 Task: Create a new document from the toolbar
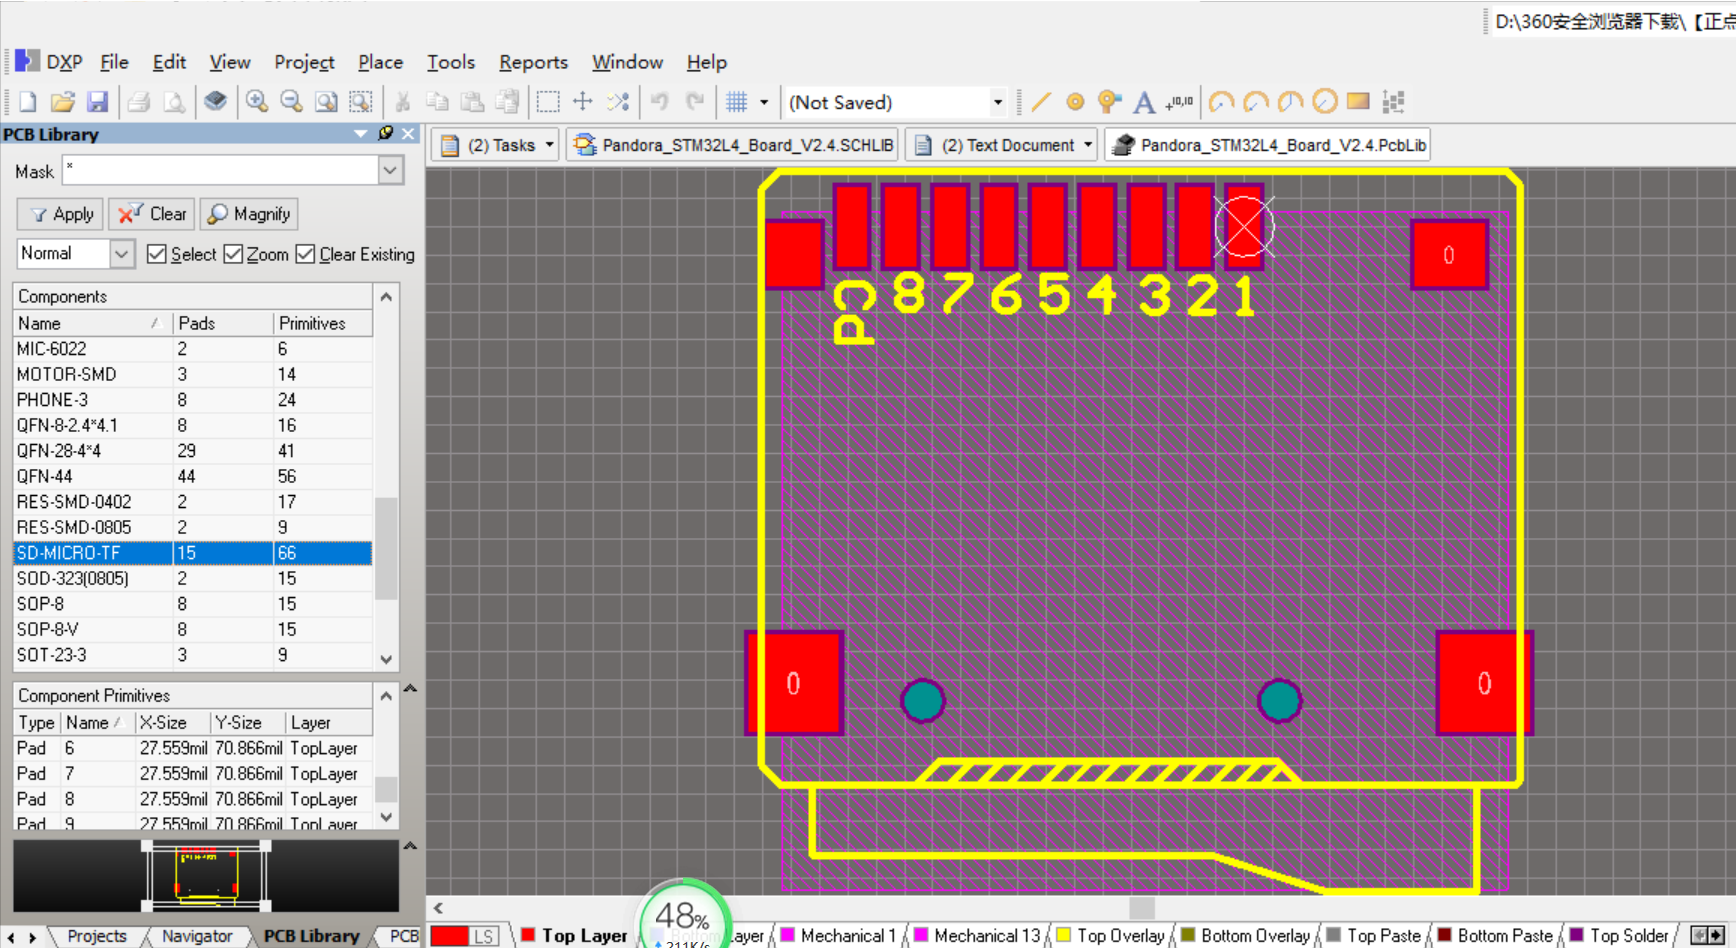click(x=28, y=102)
